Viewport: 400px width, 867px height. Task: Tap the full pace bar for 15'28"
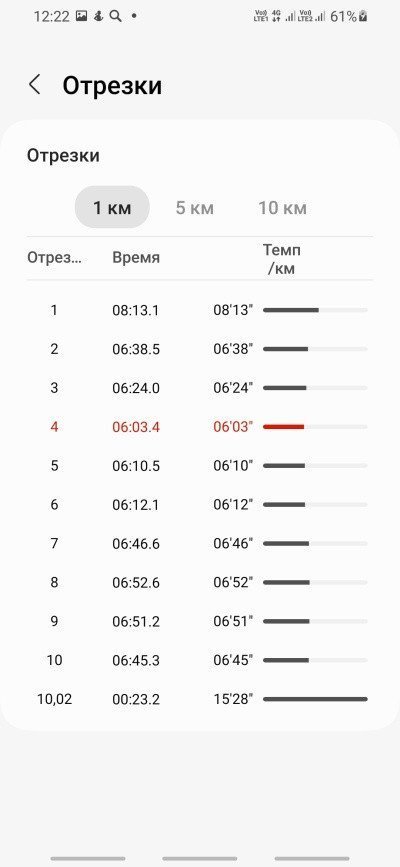pyautogui.click(x=315, y=699)
